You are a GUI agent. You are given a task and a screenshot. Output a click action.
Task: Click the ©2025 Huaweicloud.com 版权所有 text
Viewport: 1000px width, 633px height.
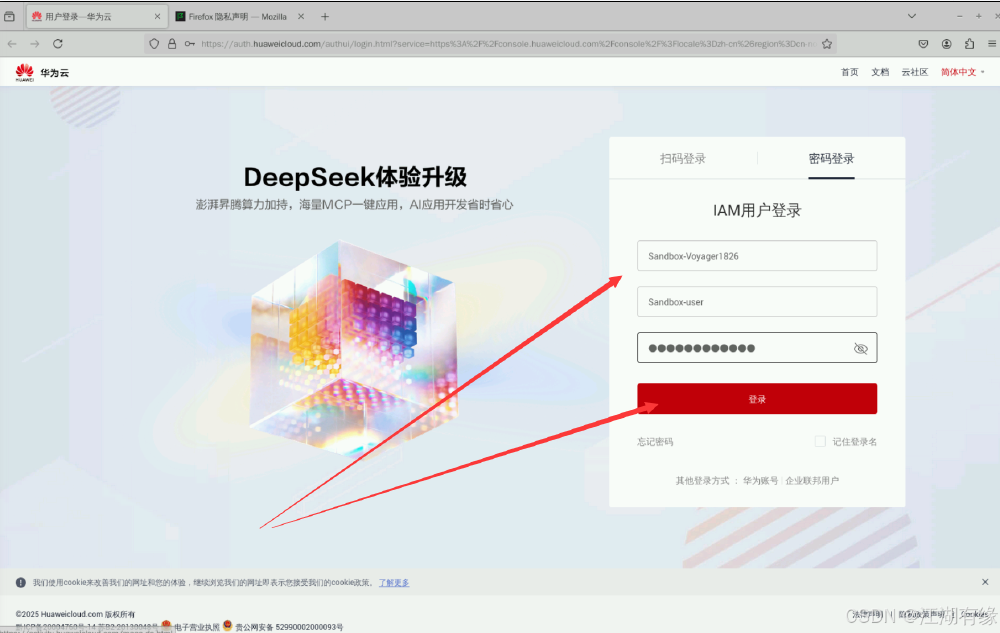(x=75, y=614)
